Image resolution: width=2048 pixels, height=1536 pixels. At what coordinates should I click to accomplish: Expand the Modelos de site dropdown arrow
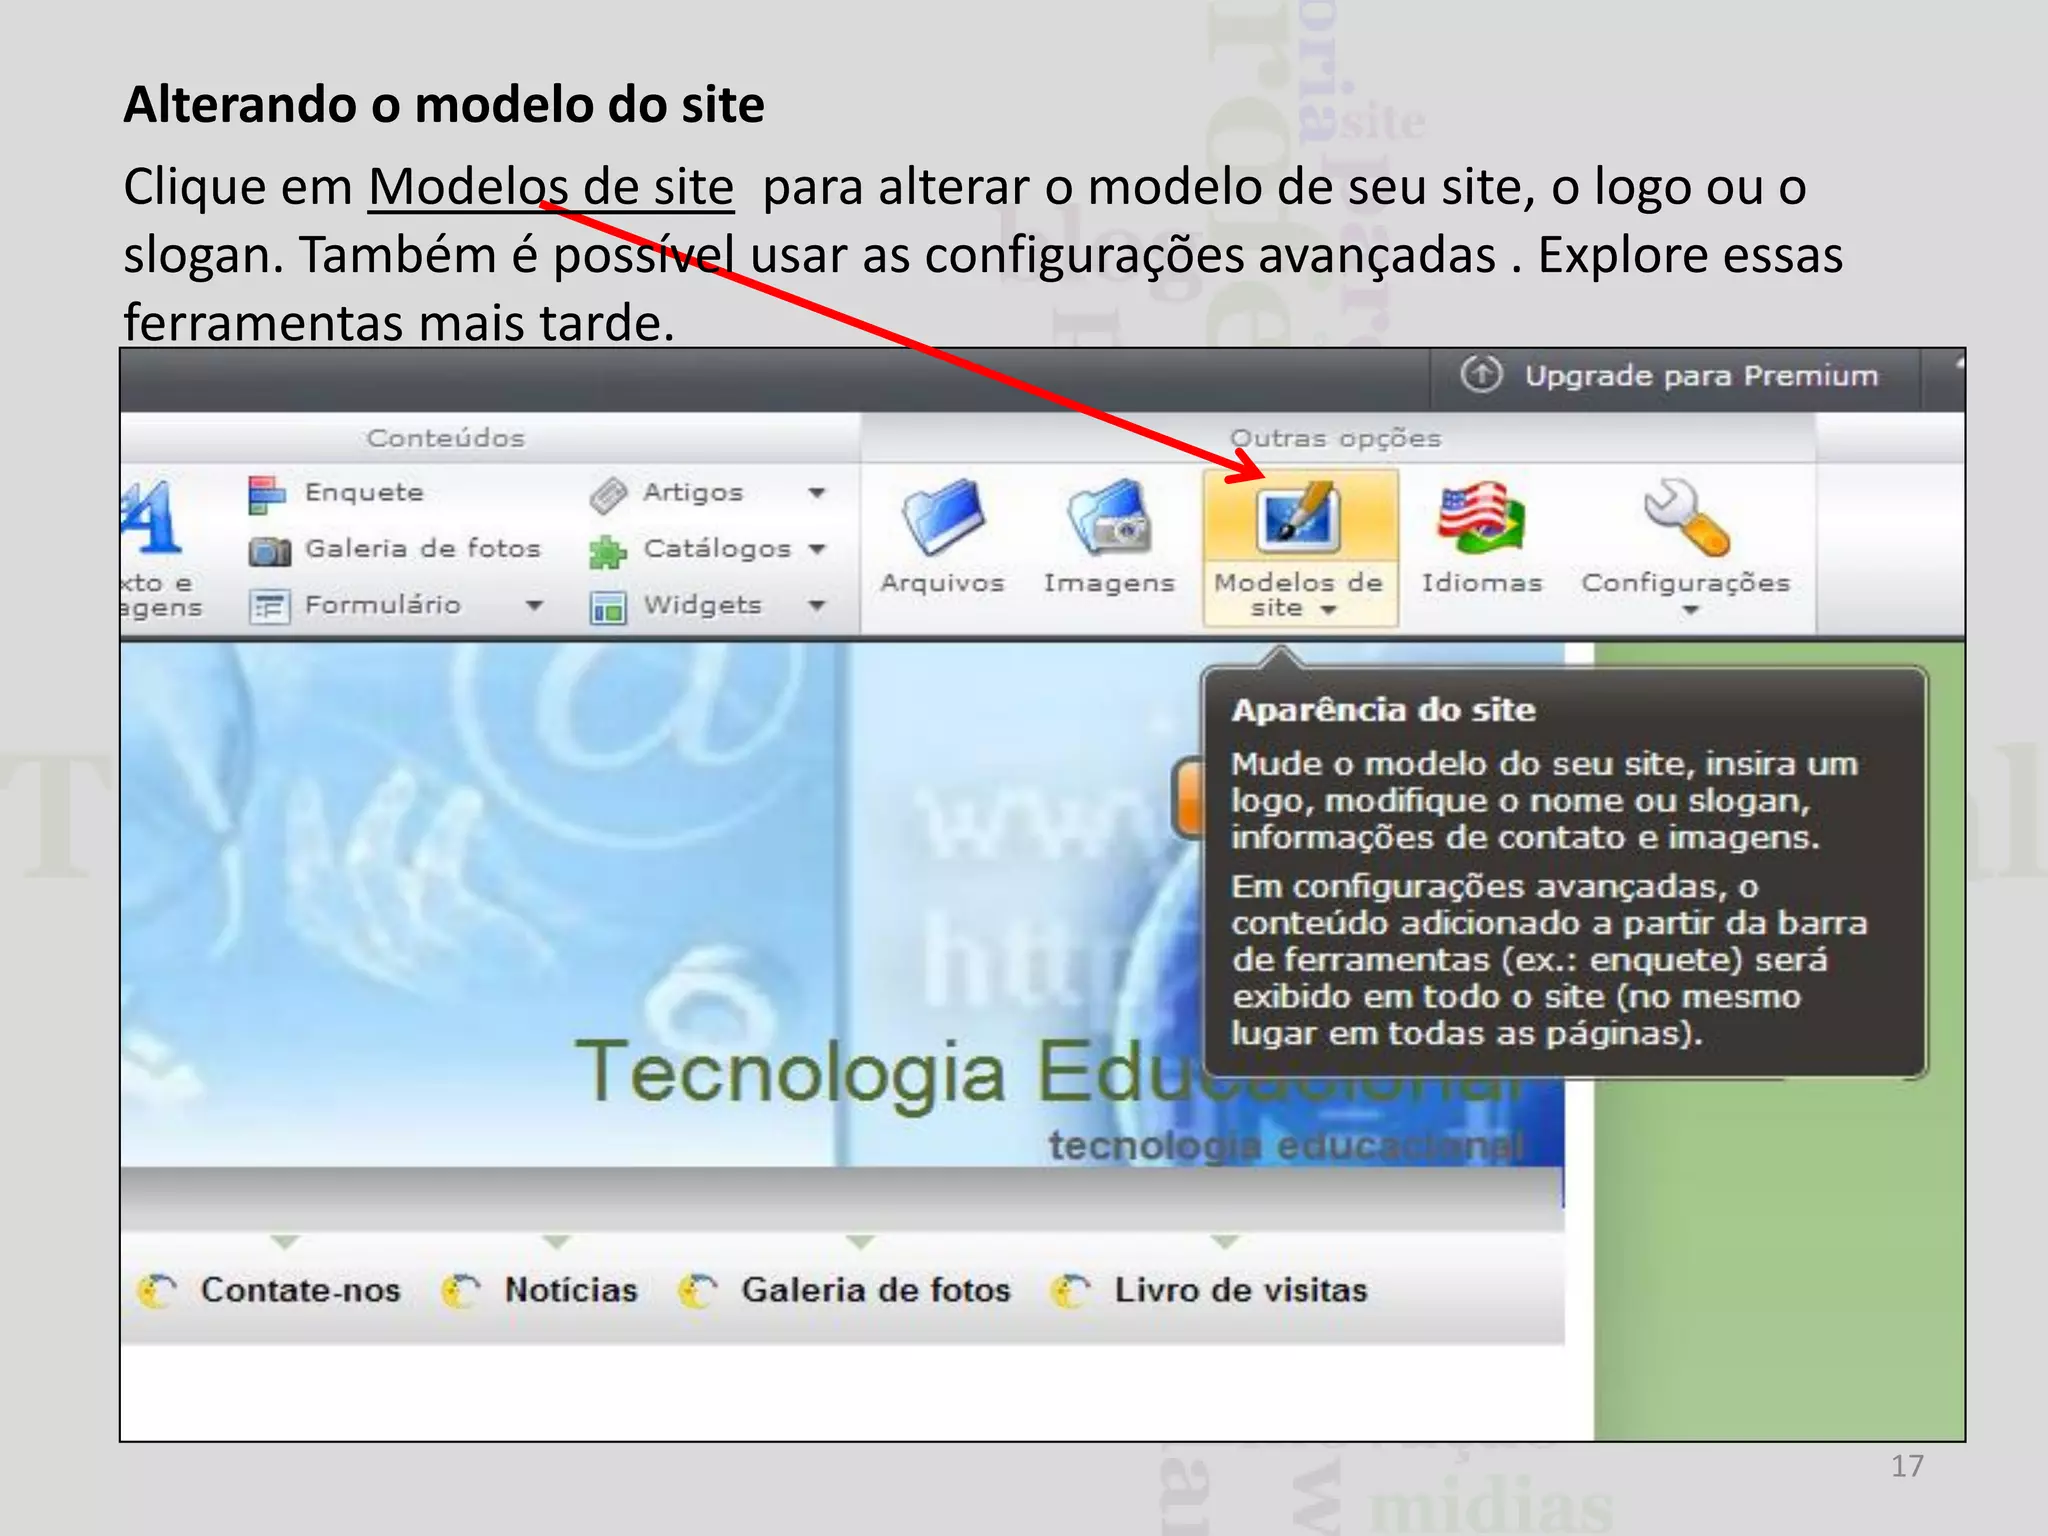tap(1328, 610)
